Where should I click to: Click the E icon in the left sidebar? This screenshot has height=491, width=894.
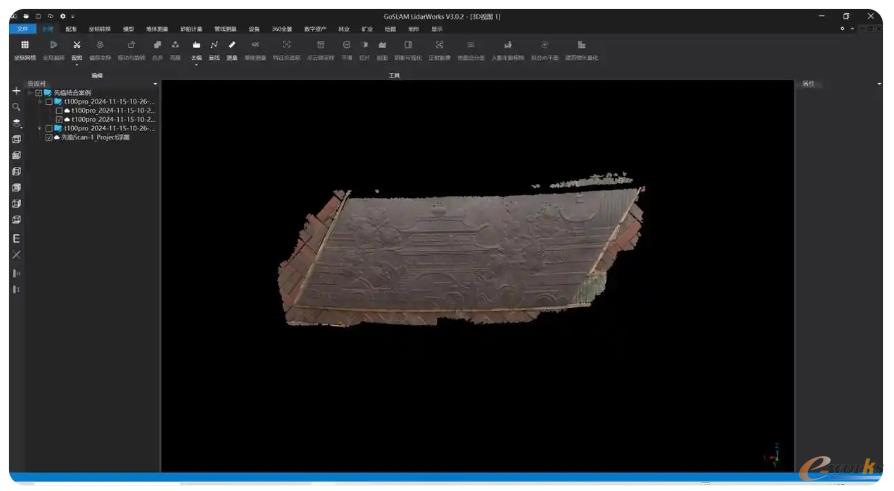pyautogui.click(x=16, y=238)
